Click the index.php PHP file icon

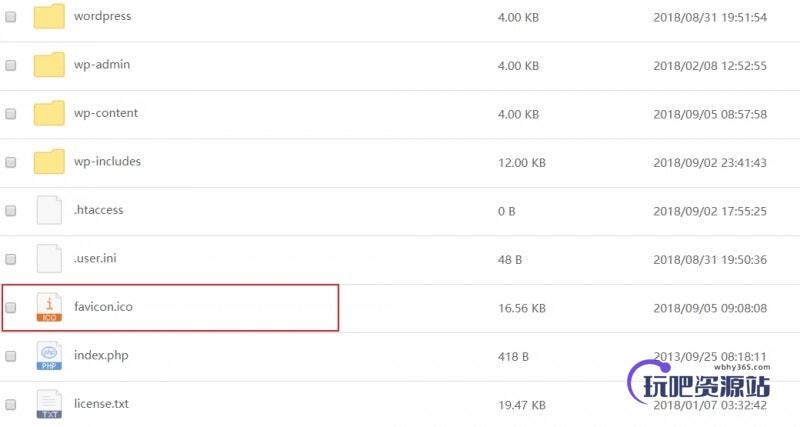click(x=49, y=356)
